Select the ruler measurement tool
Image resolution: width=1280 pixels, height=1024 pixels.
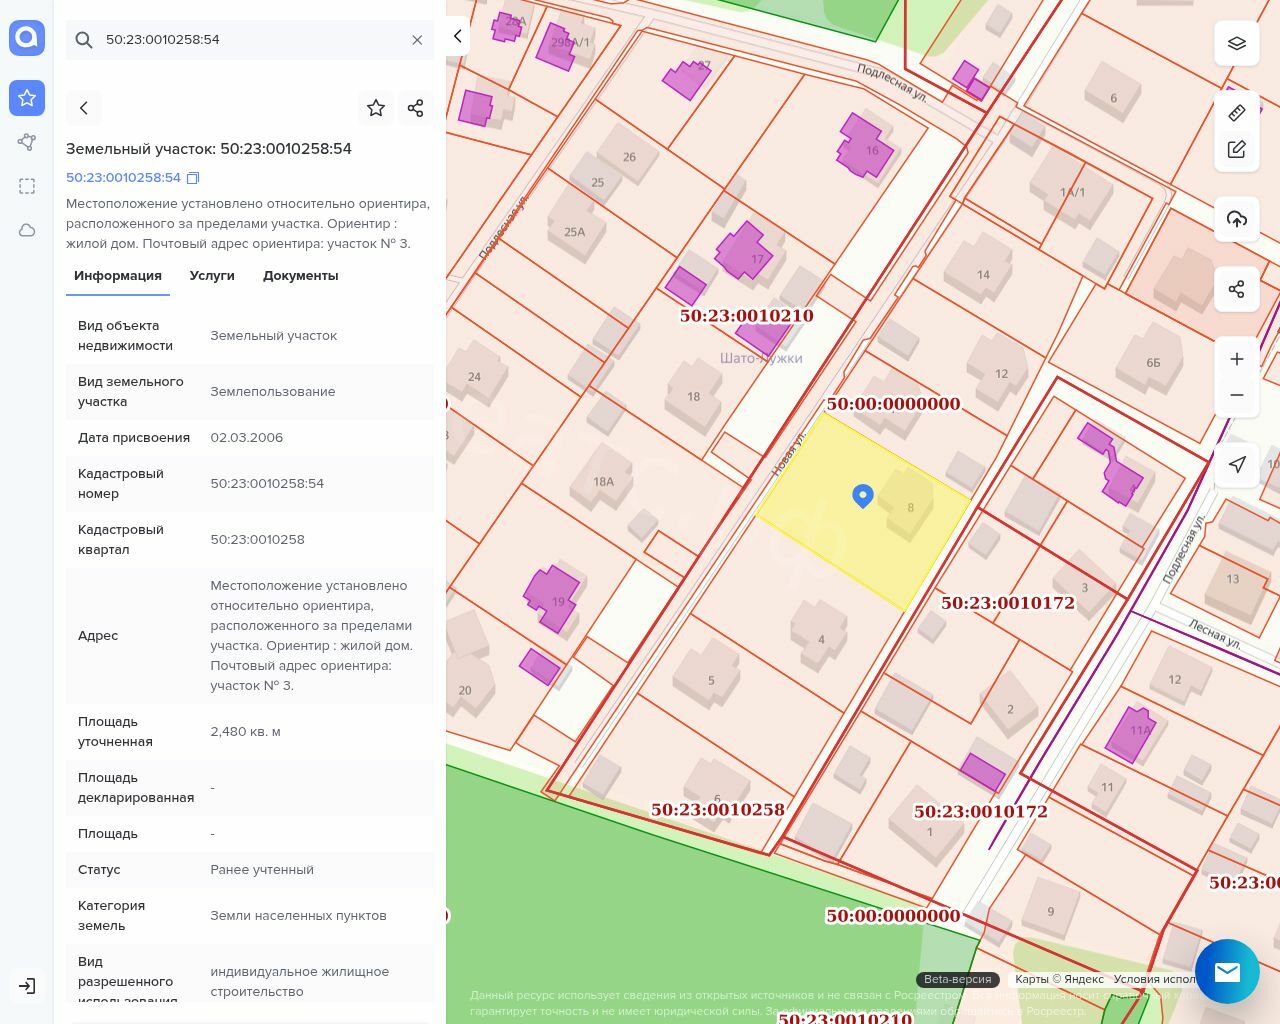tap(1237, 113)
